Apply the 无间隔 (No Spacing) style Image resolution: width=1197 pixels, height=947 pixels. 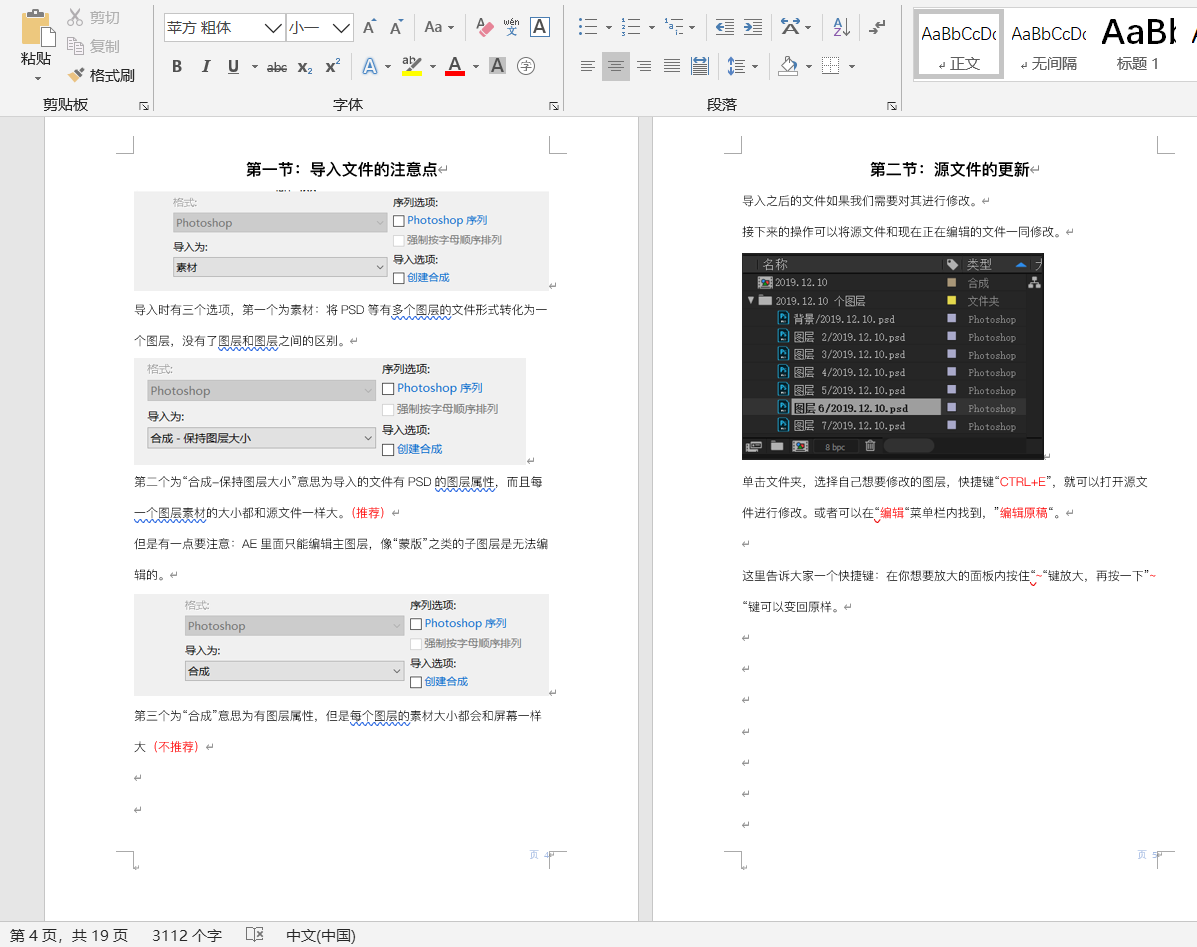coord(1049,44)
